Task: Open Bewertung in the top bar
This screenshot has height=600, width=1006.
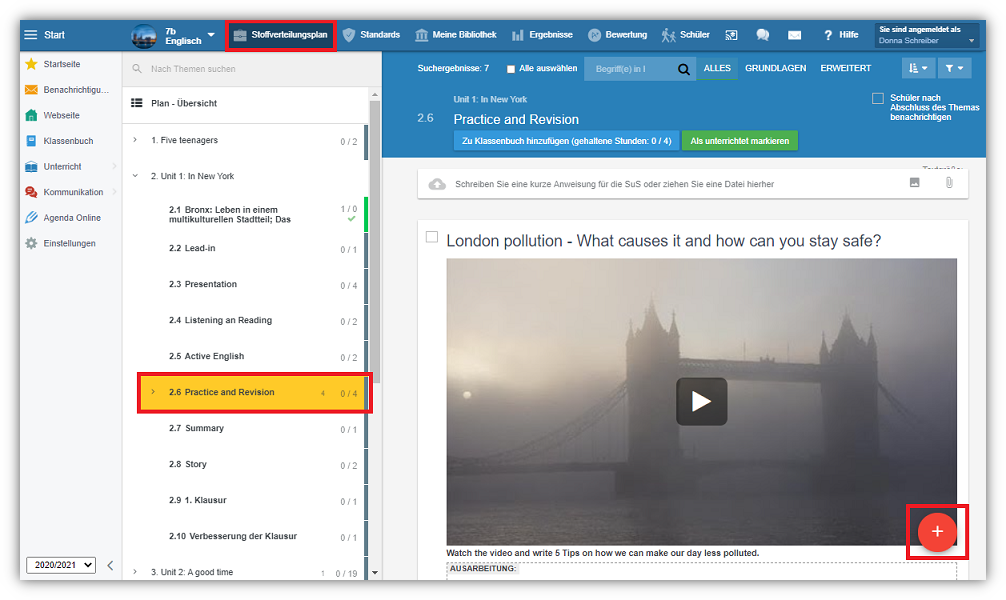Action: point(618,35)
